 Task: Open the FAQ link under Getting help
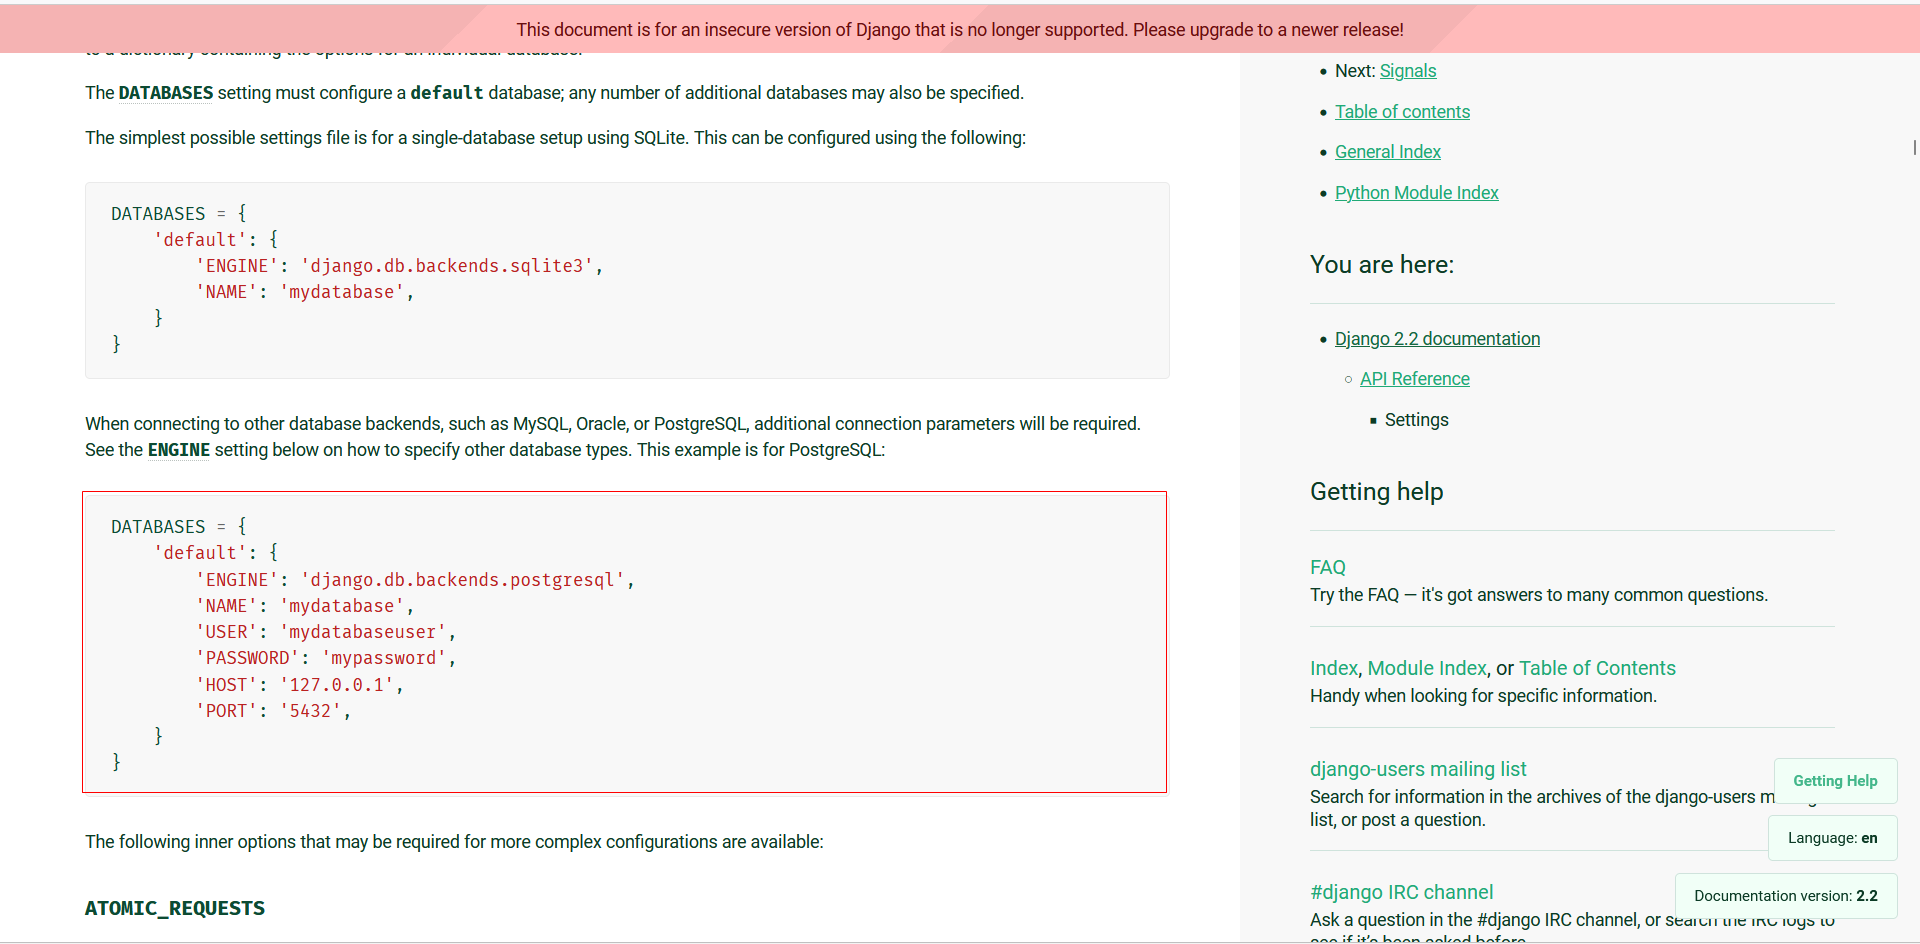(x=1328, y=567)
